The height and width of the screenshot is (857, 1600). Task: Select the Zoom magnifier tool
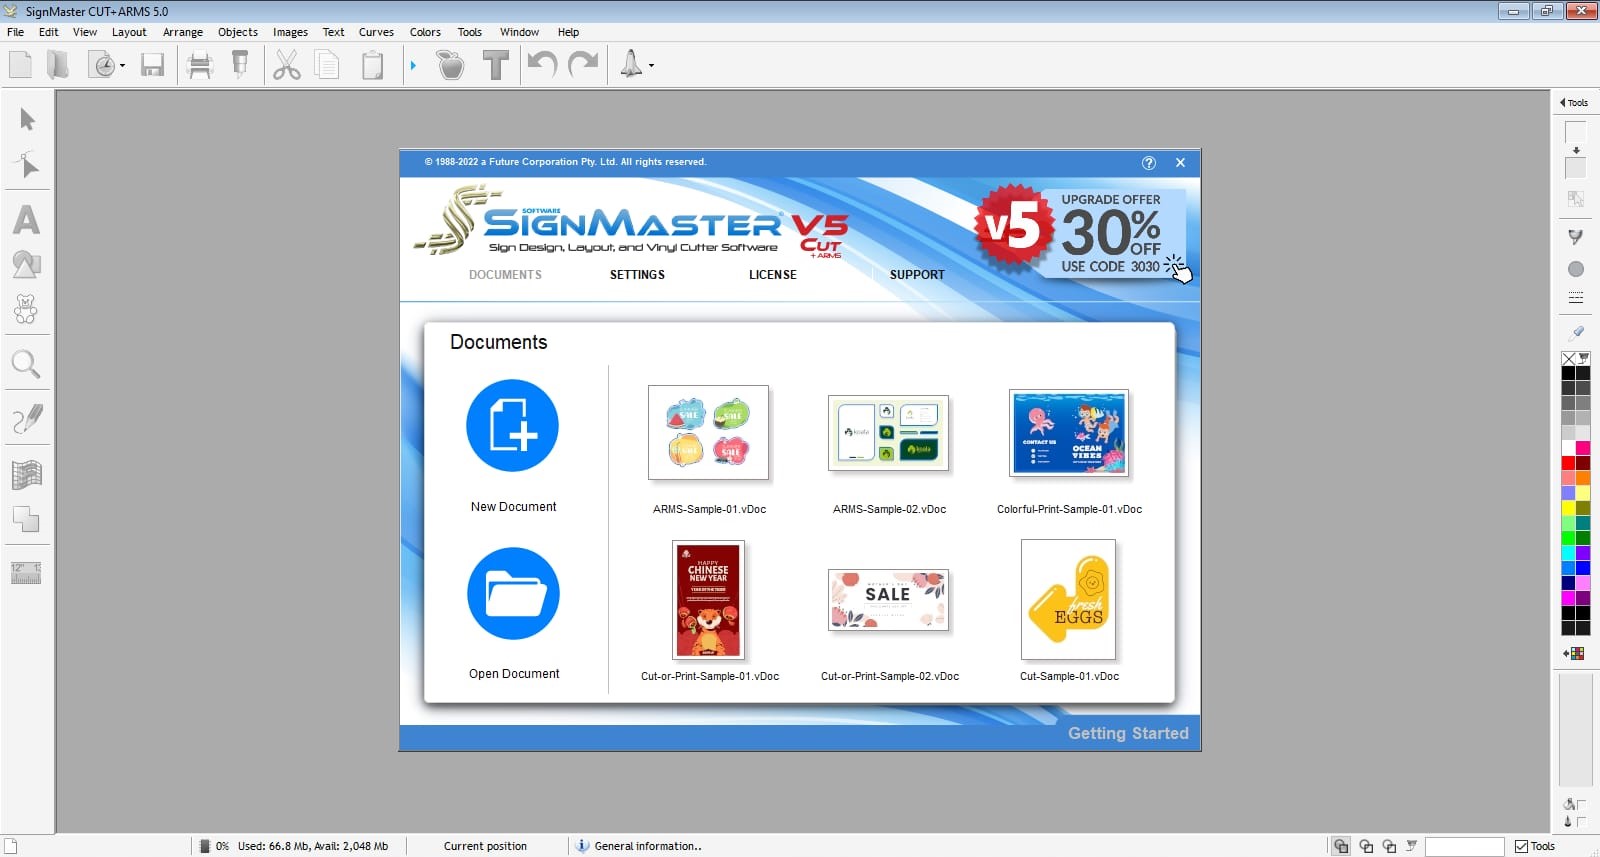[x=26, y=364]
